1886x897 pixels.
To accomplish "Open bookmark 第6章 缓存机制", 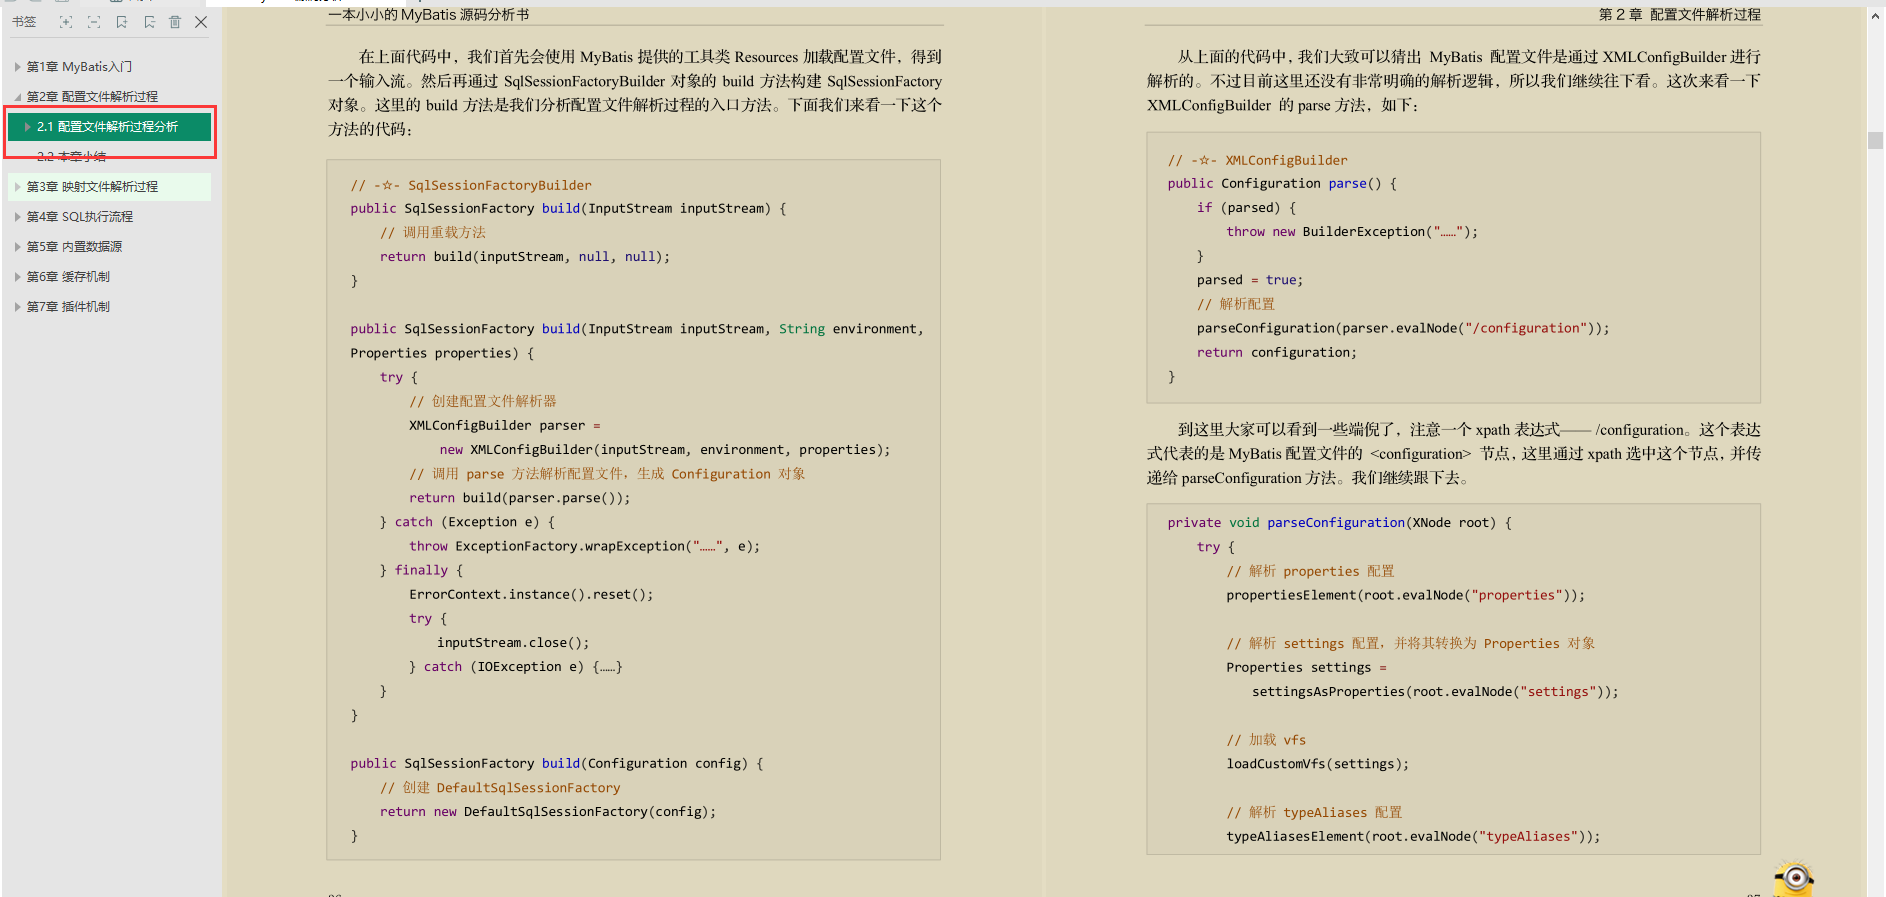I will pyautogui.click(x=68, y=277).
